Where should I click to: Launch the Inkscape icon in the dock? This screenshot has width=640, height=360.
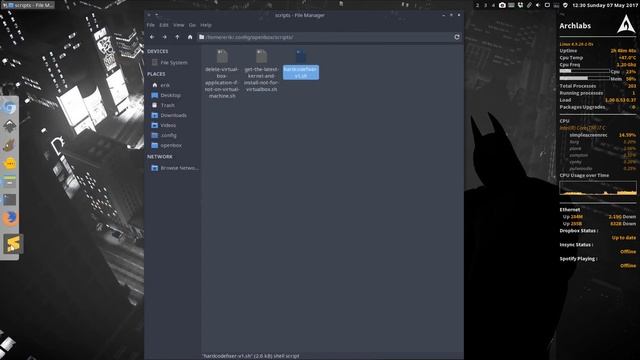[10, 126]
